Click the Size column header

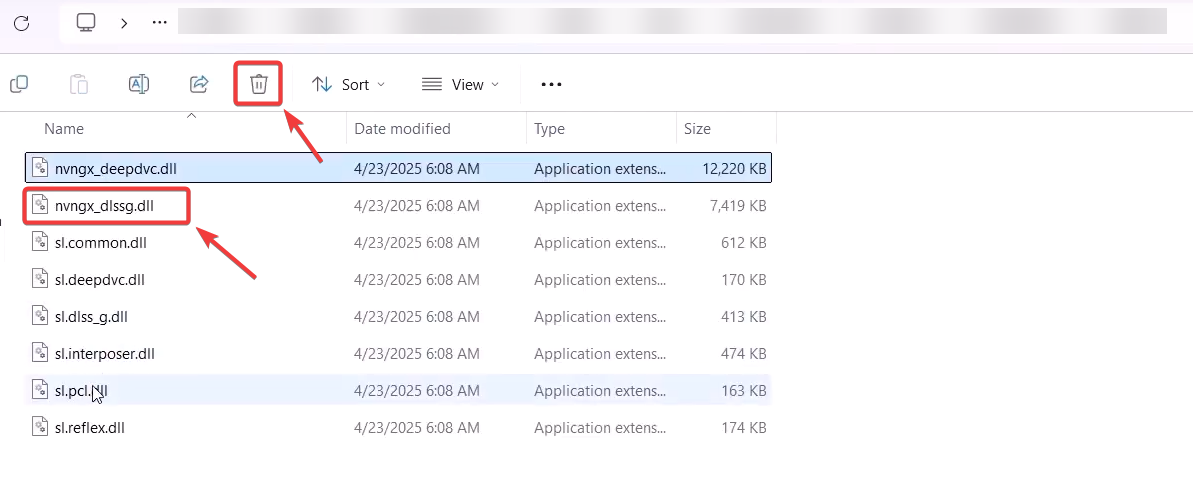tap(697, 129)
